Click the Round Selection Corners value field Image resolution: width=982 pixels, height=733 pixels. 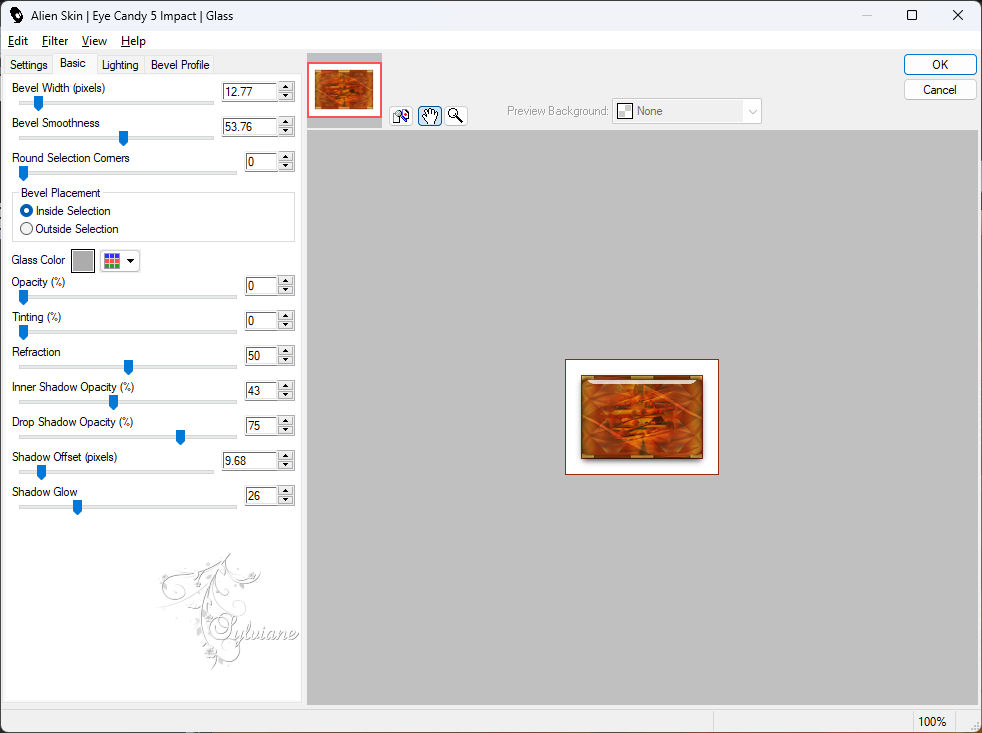261,162
